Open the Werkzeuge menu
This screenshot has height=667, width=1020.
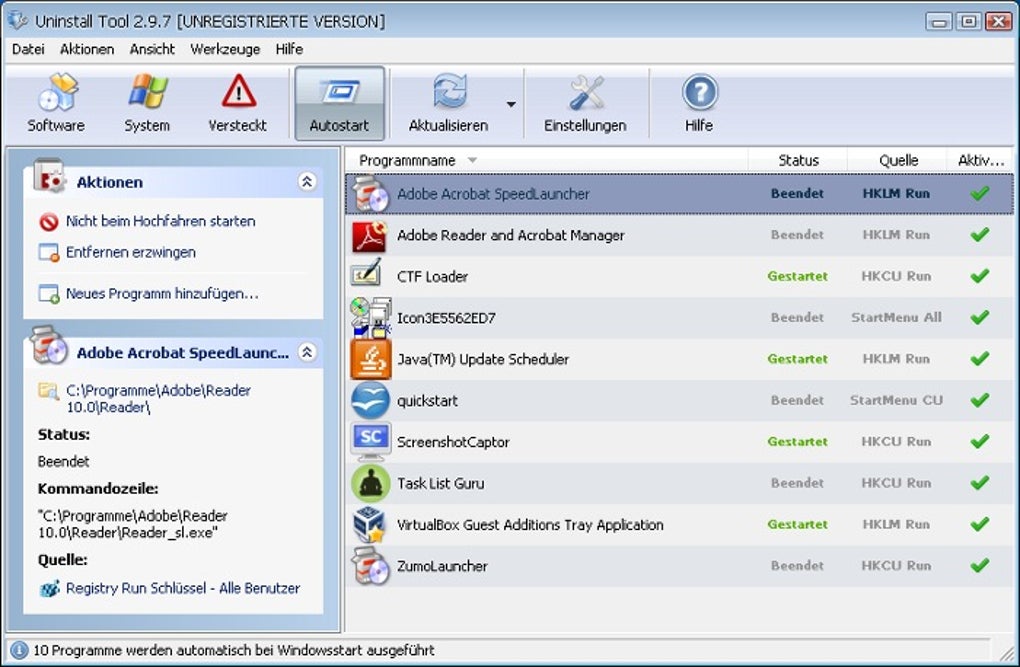point(225,49)
